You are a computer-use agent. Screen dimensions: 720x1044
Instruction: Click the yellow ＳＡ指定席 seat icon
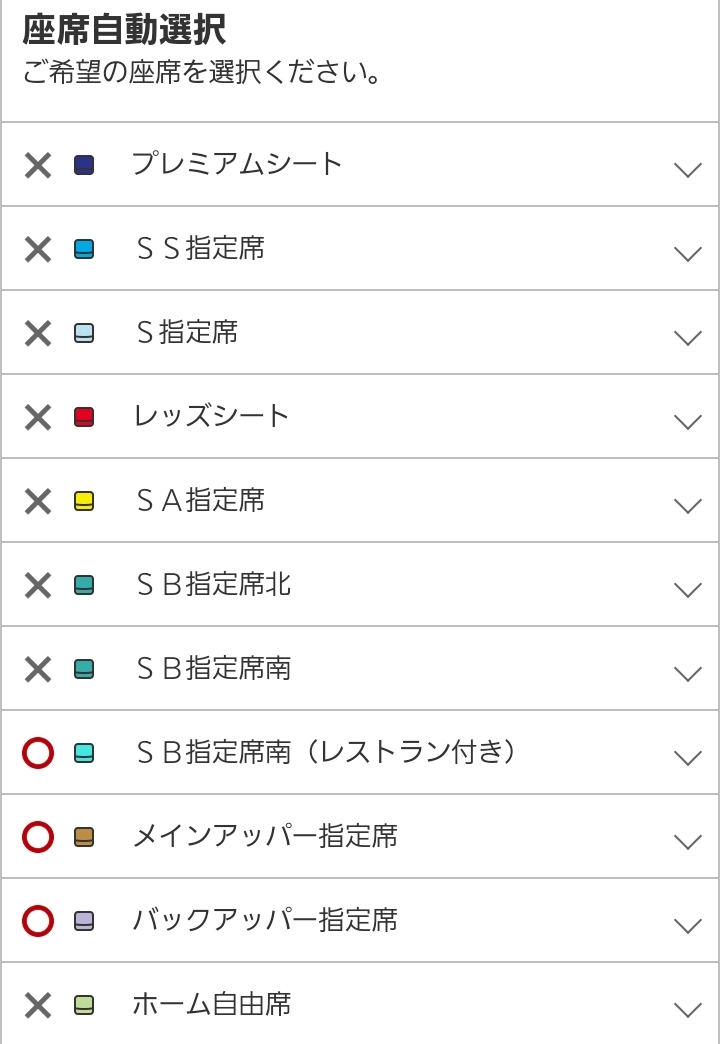coord(84,501)
